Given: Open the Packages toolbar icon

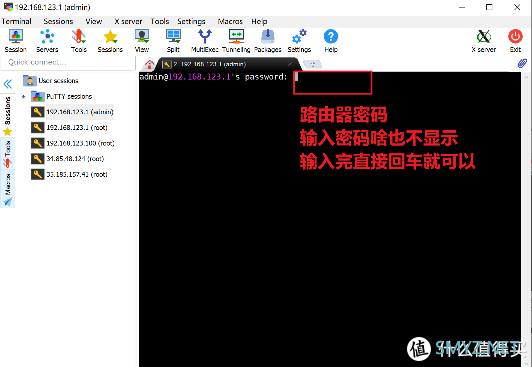Looking at the screenshot, I should [268, 41].
